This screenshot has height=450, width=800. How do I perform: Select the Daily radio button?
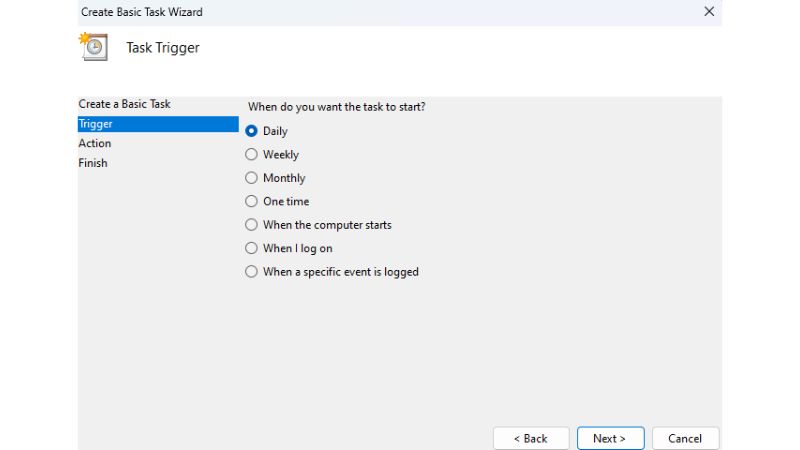click(x=252, y=131)
